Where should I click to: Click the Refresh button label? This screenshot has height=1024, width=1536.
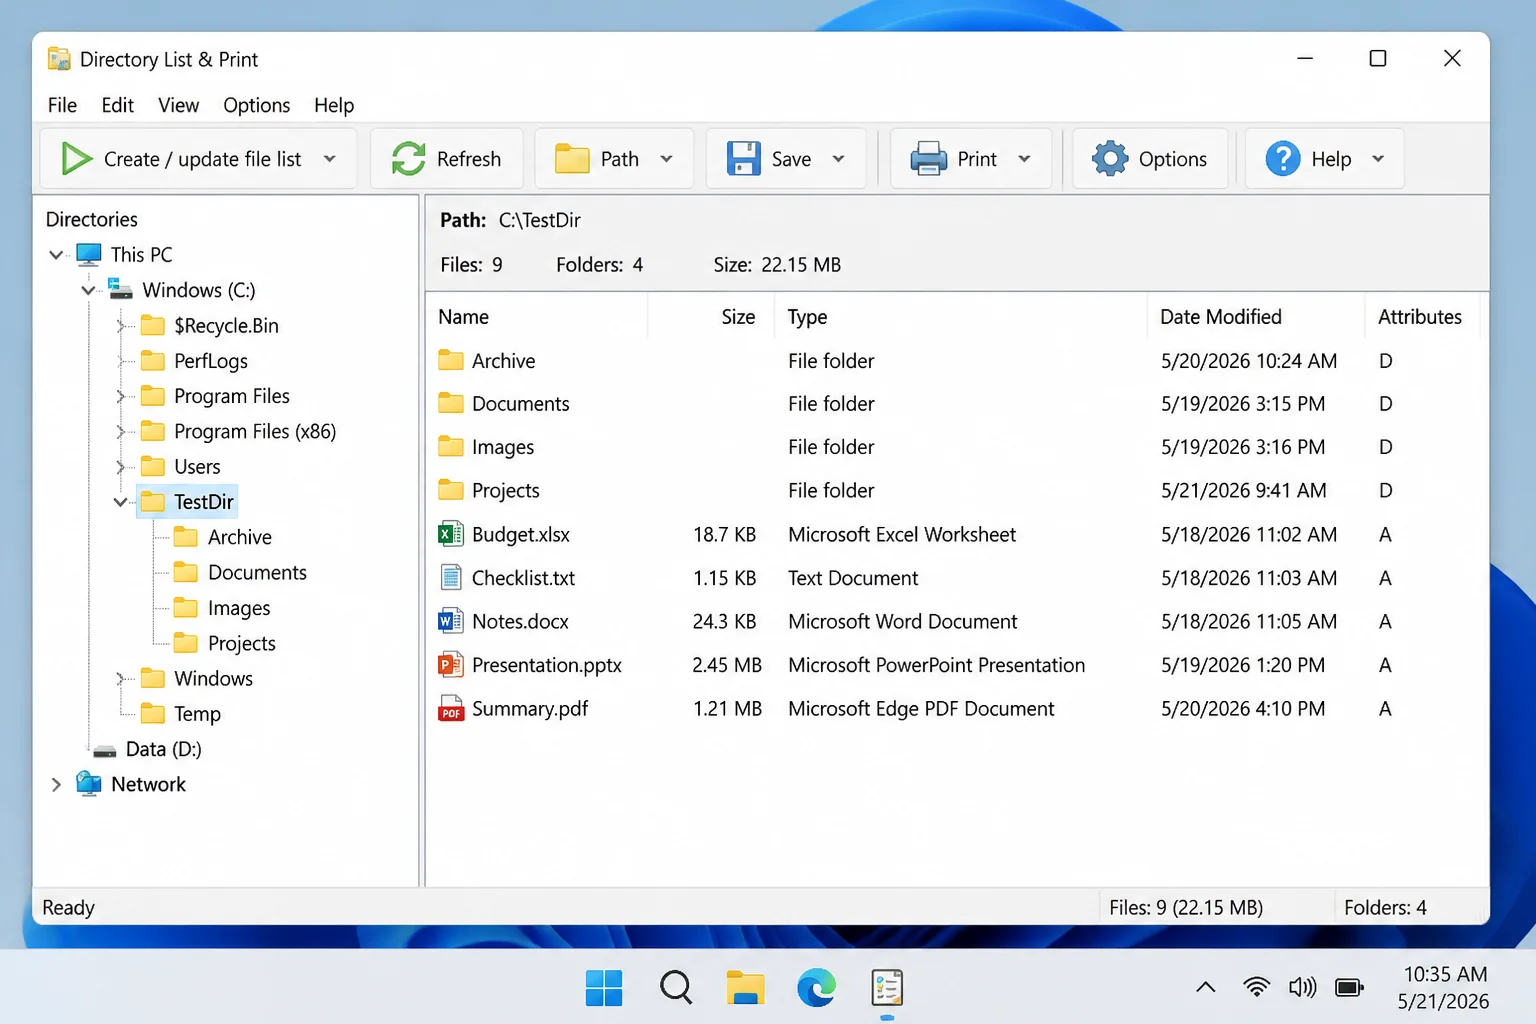(469, 159)
